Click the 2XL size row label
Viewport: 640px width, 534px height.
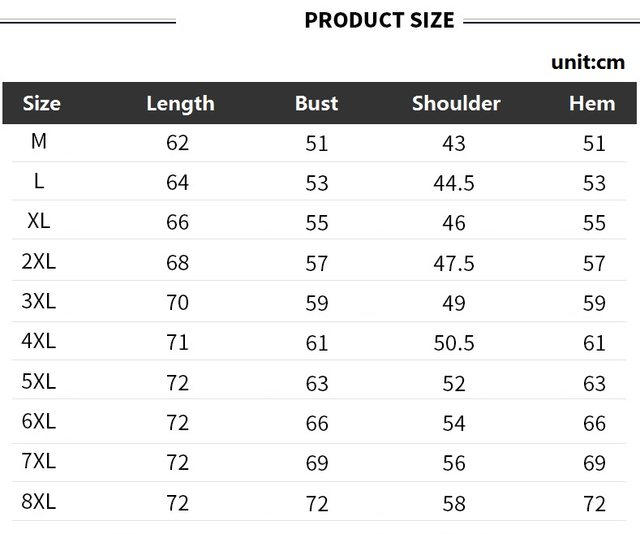tap(39, 262)
